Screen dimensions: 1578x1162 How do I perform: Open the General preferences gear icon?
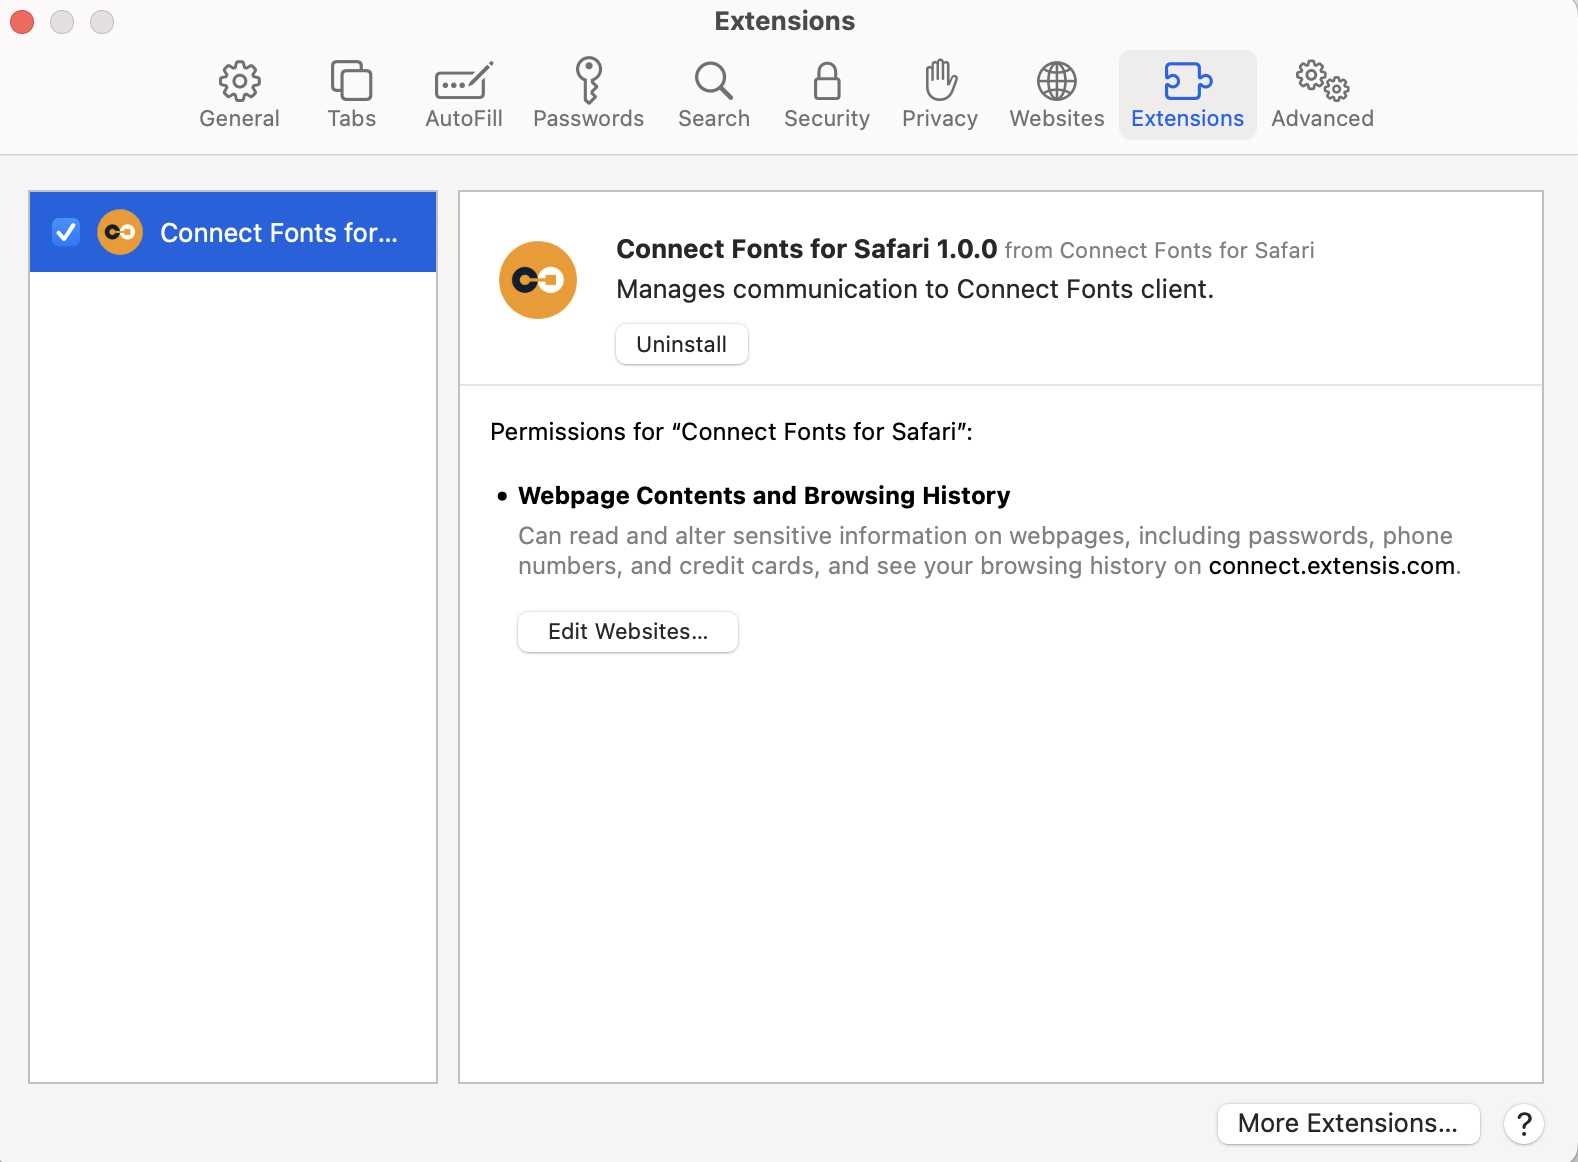click(x=239, y=81)
